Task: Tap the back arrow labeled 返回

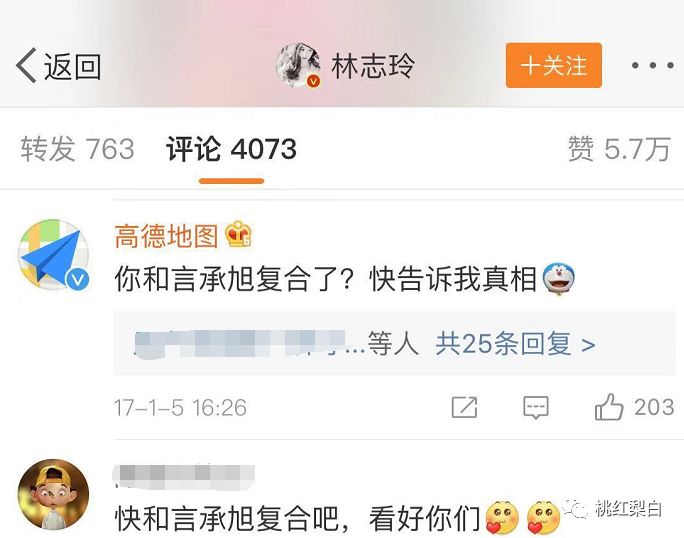Action: pos(58,66)
